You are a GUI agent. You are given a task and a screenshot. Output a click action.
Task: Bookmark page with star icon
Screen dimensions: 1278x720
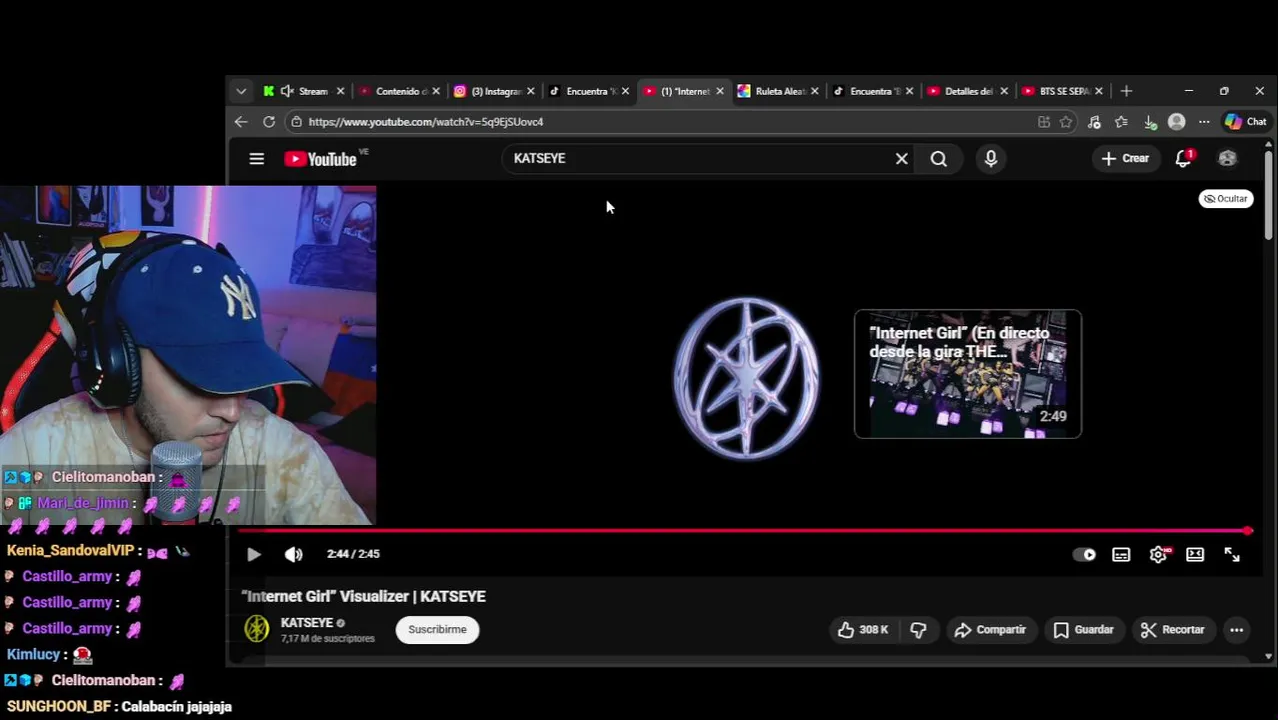(1066, 121)
